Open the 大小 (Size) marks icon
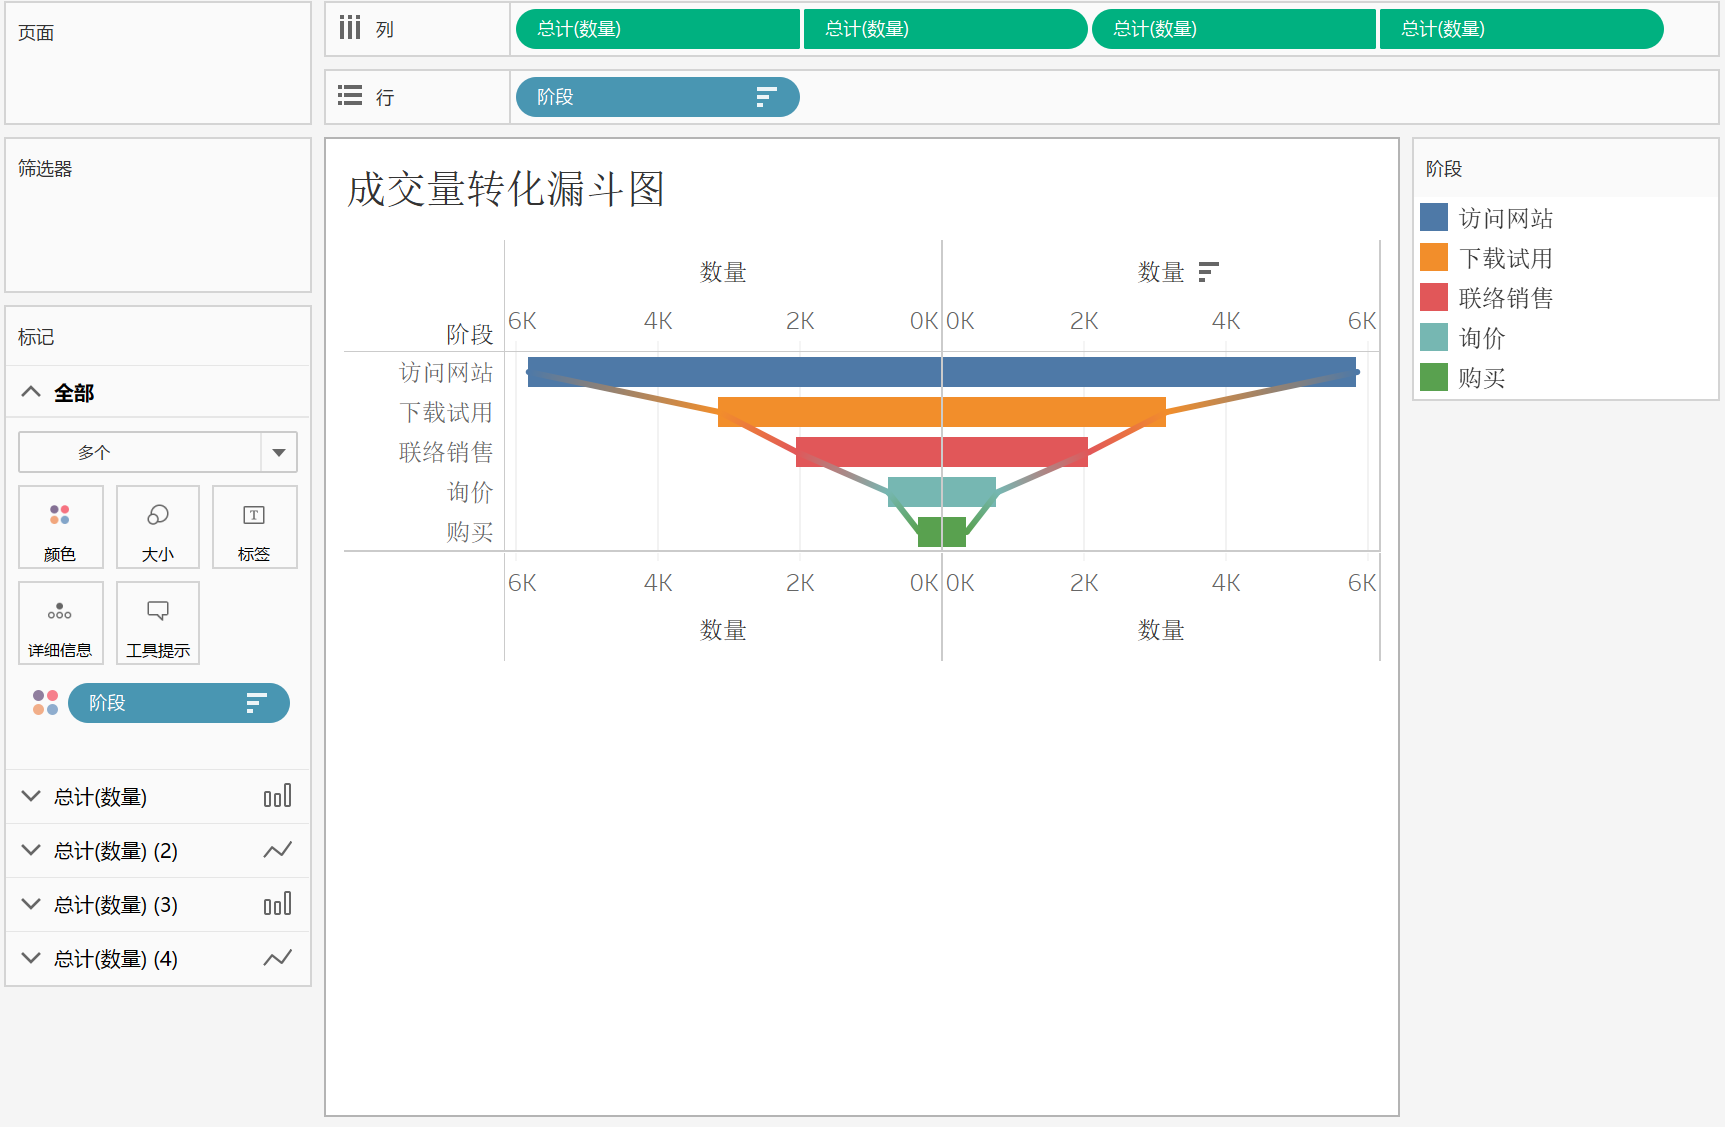 [157, 527]
